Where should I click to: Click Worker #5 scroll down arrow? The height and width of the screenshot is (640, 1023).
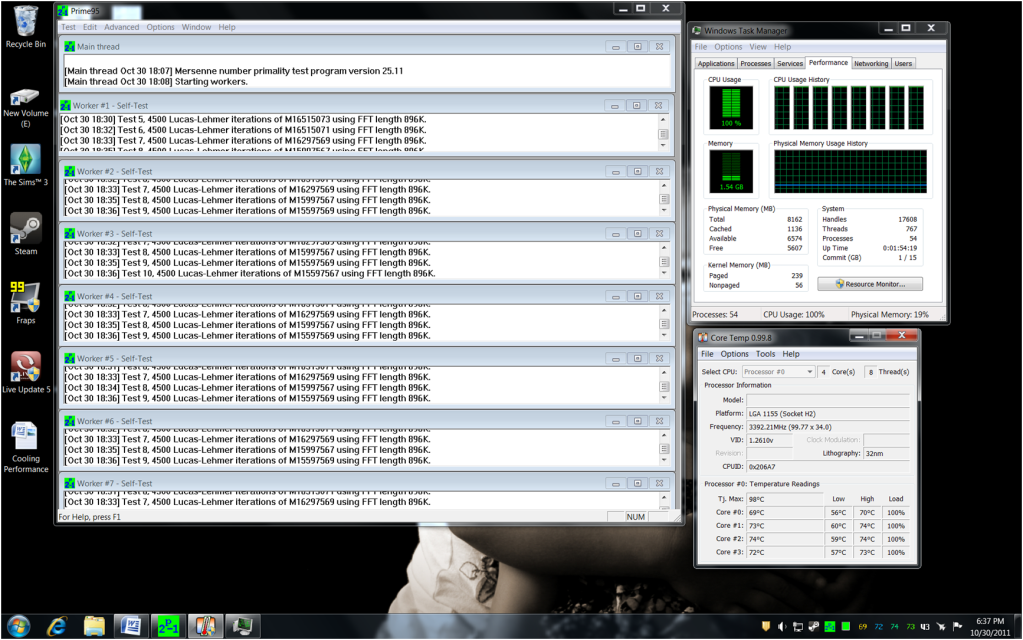[x=664, y=398]
